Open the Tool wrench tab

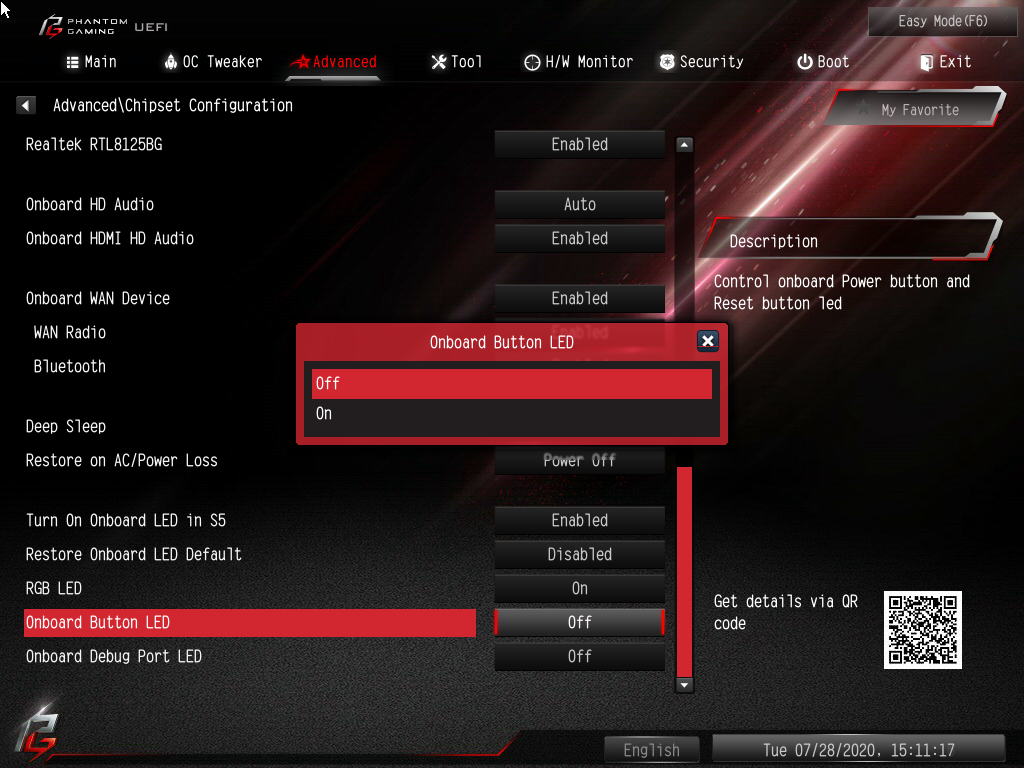(456, 62)
